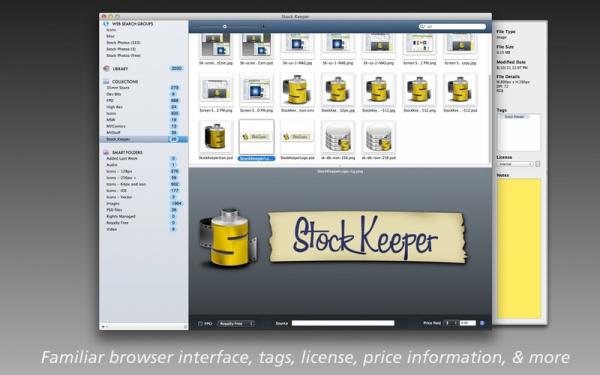Click the Web Search Groups globe icon
Screen dimensions: 600x375
pyautogui.click(x=106, y=24)
